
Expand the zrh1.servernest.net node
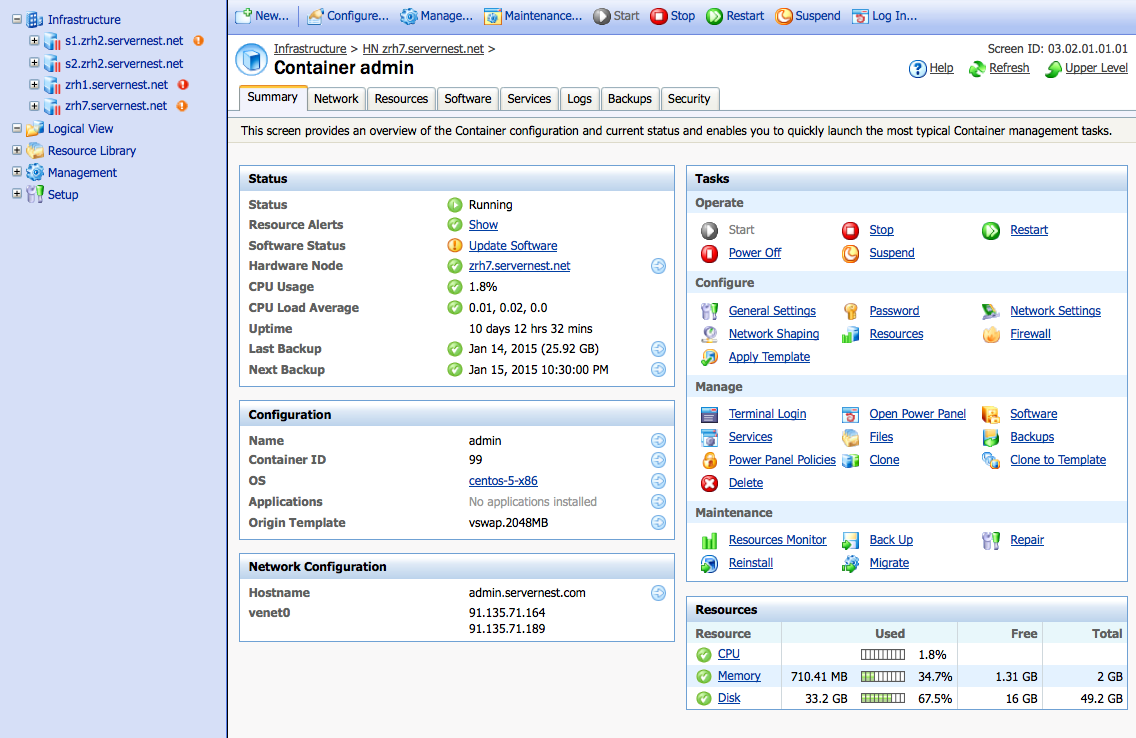click(x=34, y=84)
